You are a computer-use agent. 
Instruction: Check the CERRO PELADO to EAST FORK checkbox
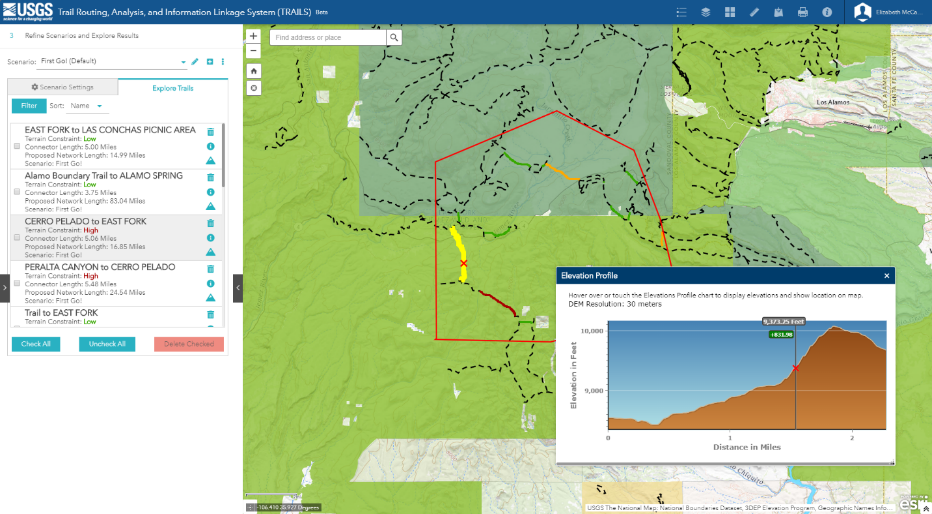(17, 237)
